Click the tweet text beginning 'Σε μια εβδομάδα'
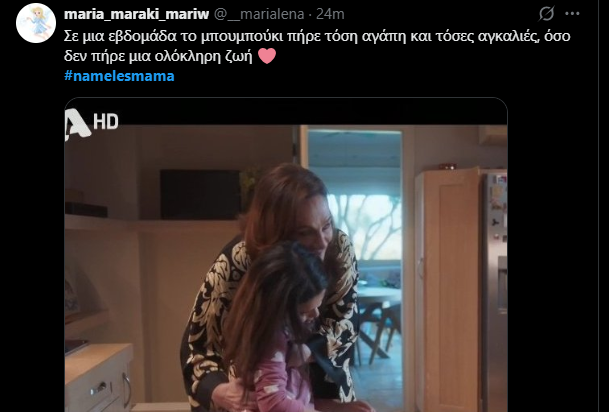 tap(317, 36)
